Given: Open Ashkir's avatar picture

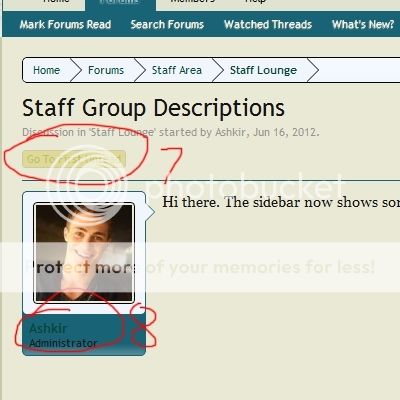Looking at the screenshot, I should (84, 253).
